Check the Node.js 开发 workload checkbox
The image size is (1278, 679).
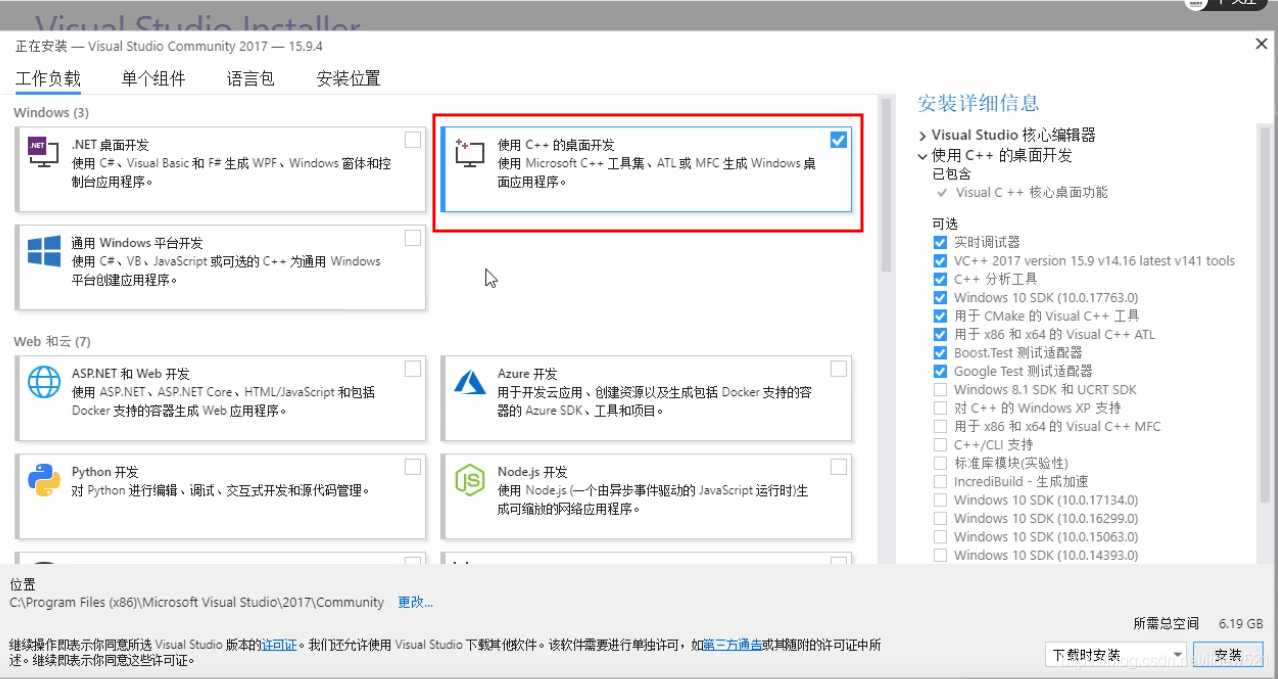[x=838, y=467]
